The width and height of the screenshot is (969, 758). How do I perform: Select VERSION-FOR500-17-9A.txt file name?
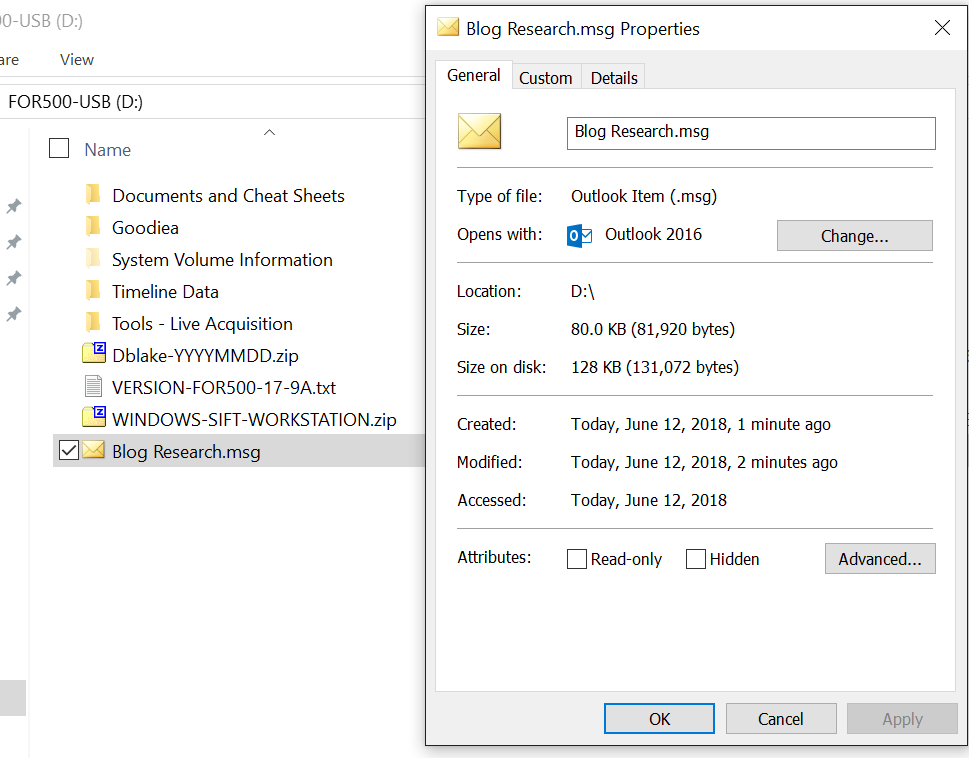(224, 388)
